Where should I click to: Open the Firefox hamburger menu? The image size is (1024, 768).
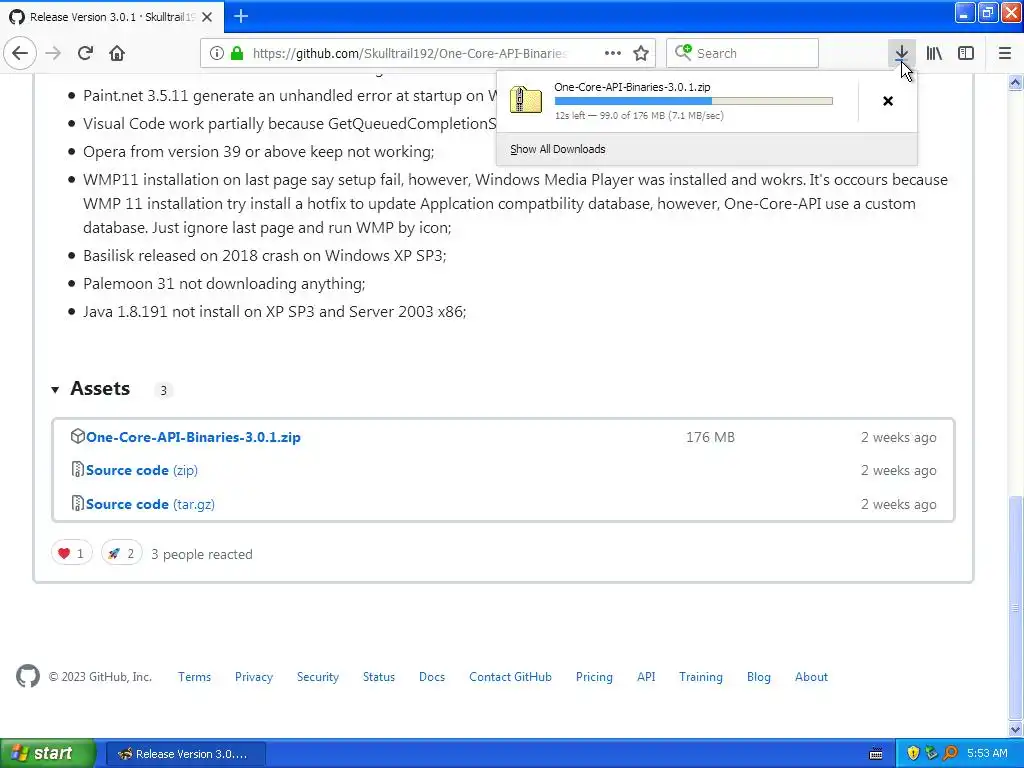coord(1004,54)
